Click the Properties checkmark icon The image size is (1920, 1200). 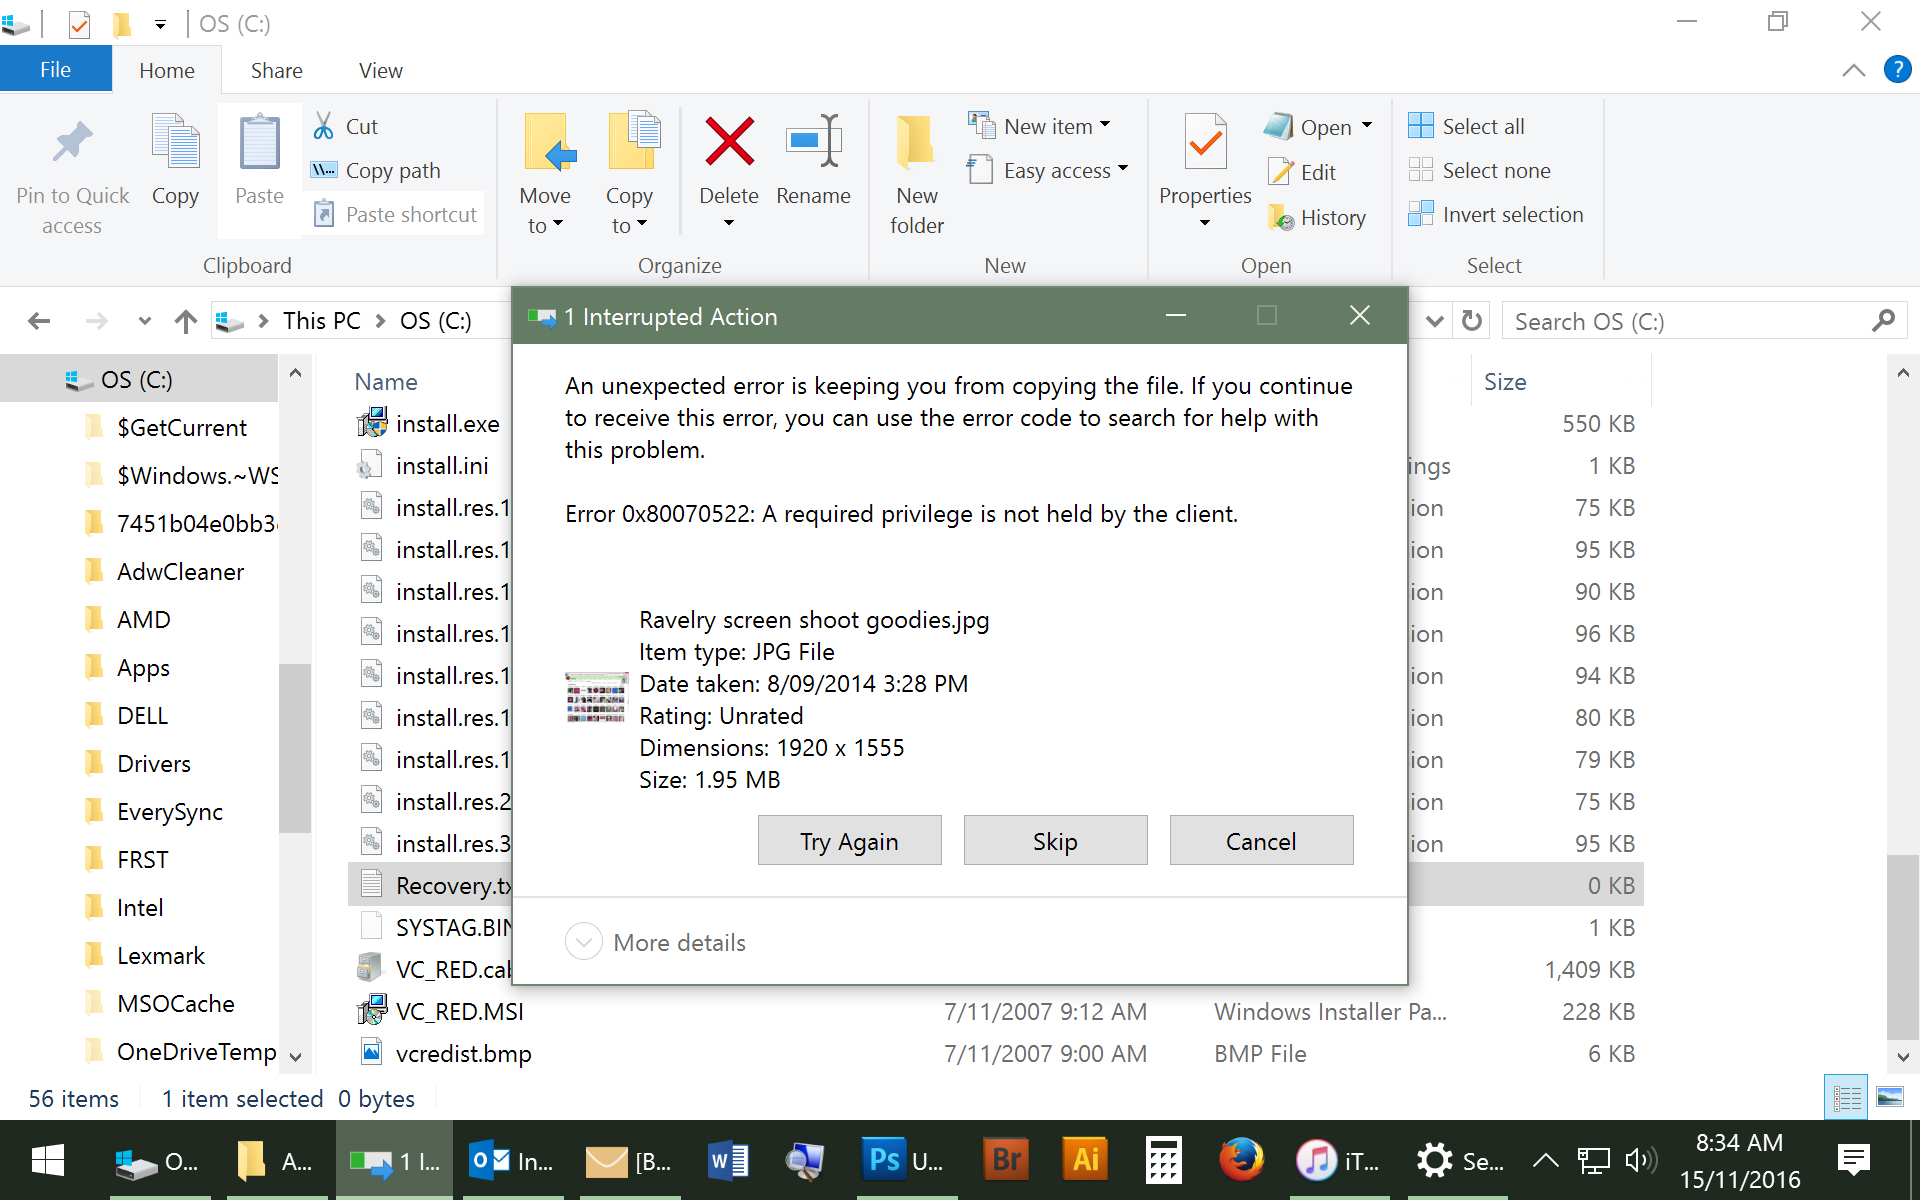[1205, 142]
